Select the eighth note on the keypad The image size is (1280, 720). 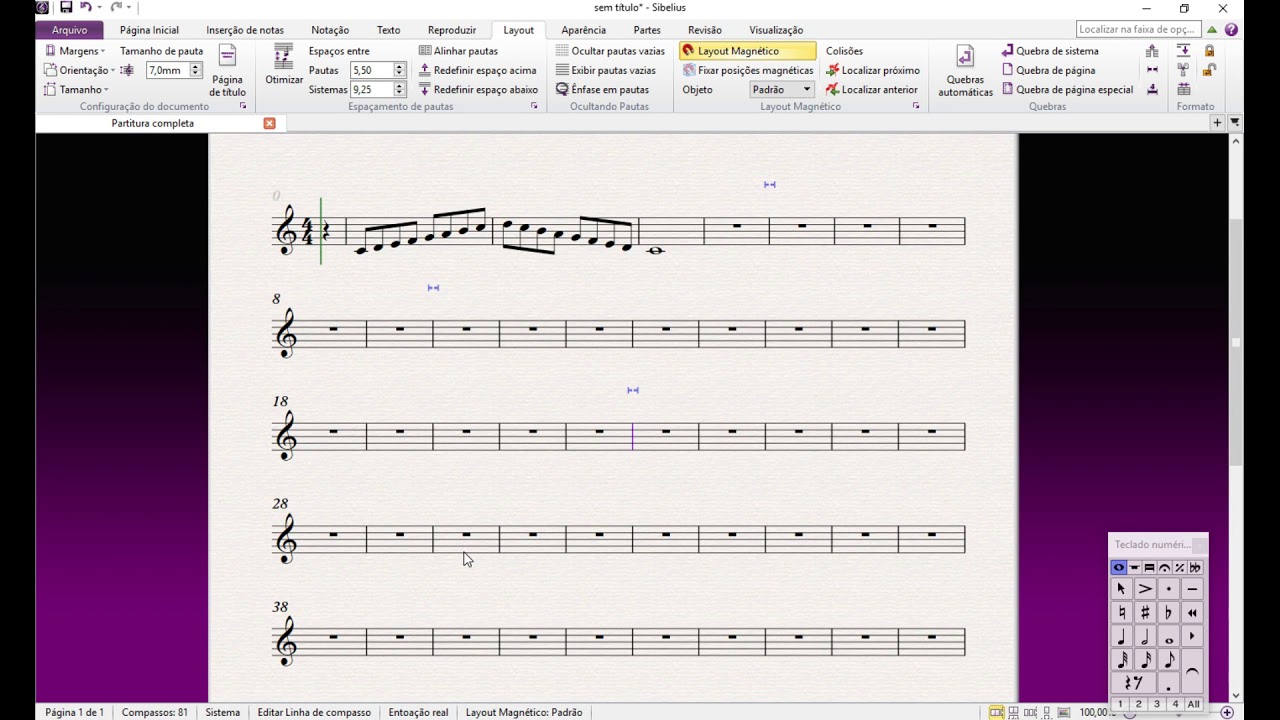click(x=1169, y=660)
